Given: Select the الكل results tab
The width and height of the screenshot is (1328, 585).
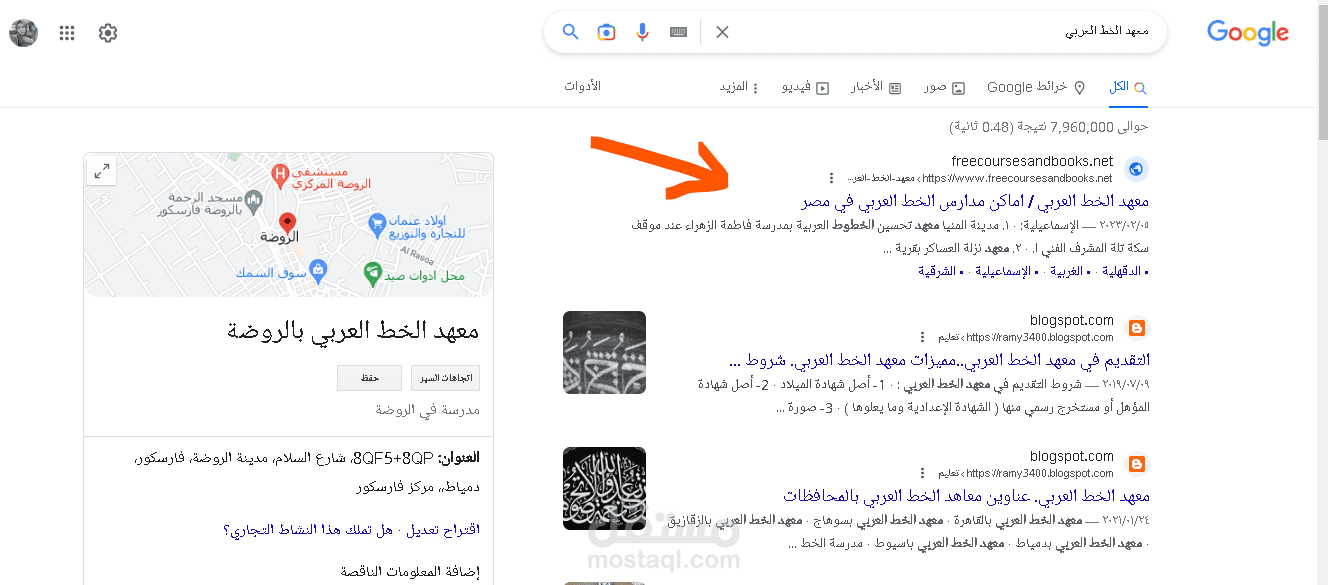Looking at the screenshot, I should click(1128, 87).
